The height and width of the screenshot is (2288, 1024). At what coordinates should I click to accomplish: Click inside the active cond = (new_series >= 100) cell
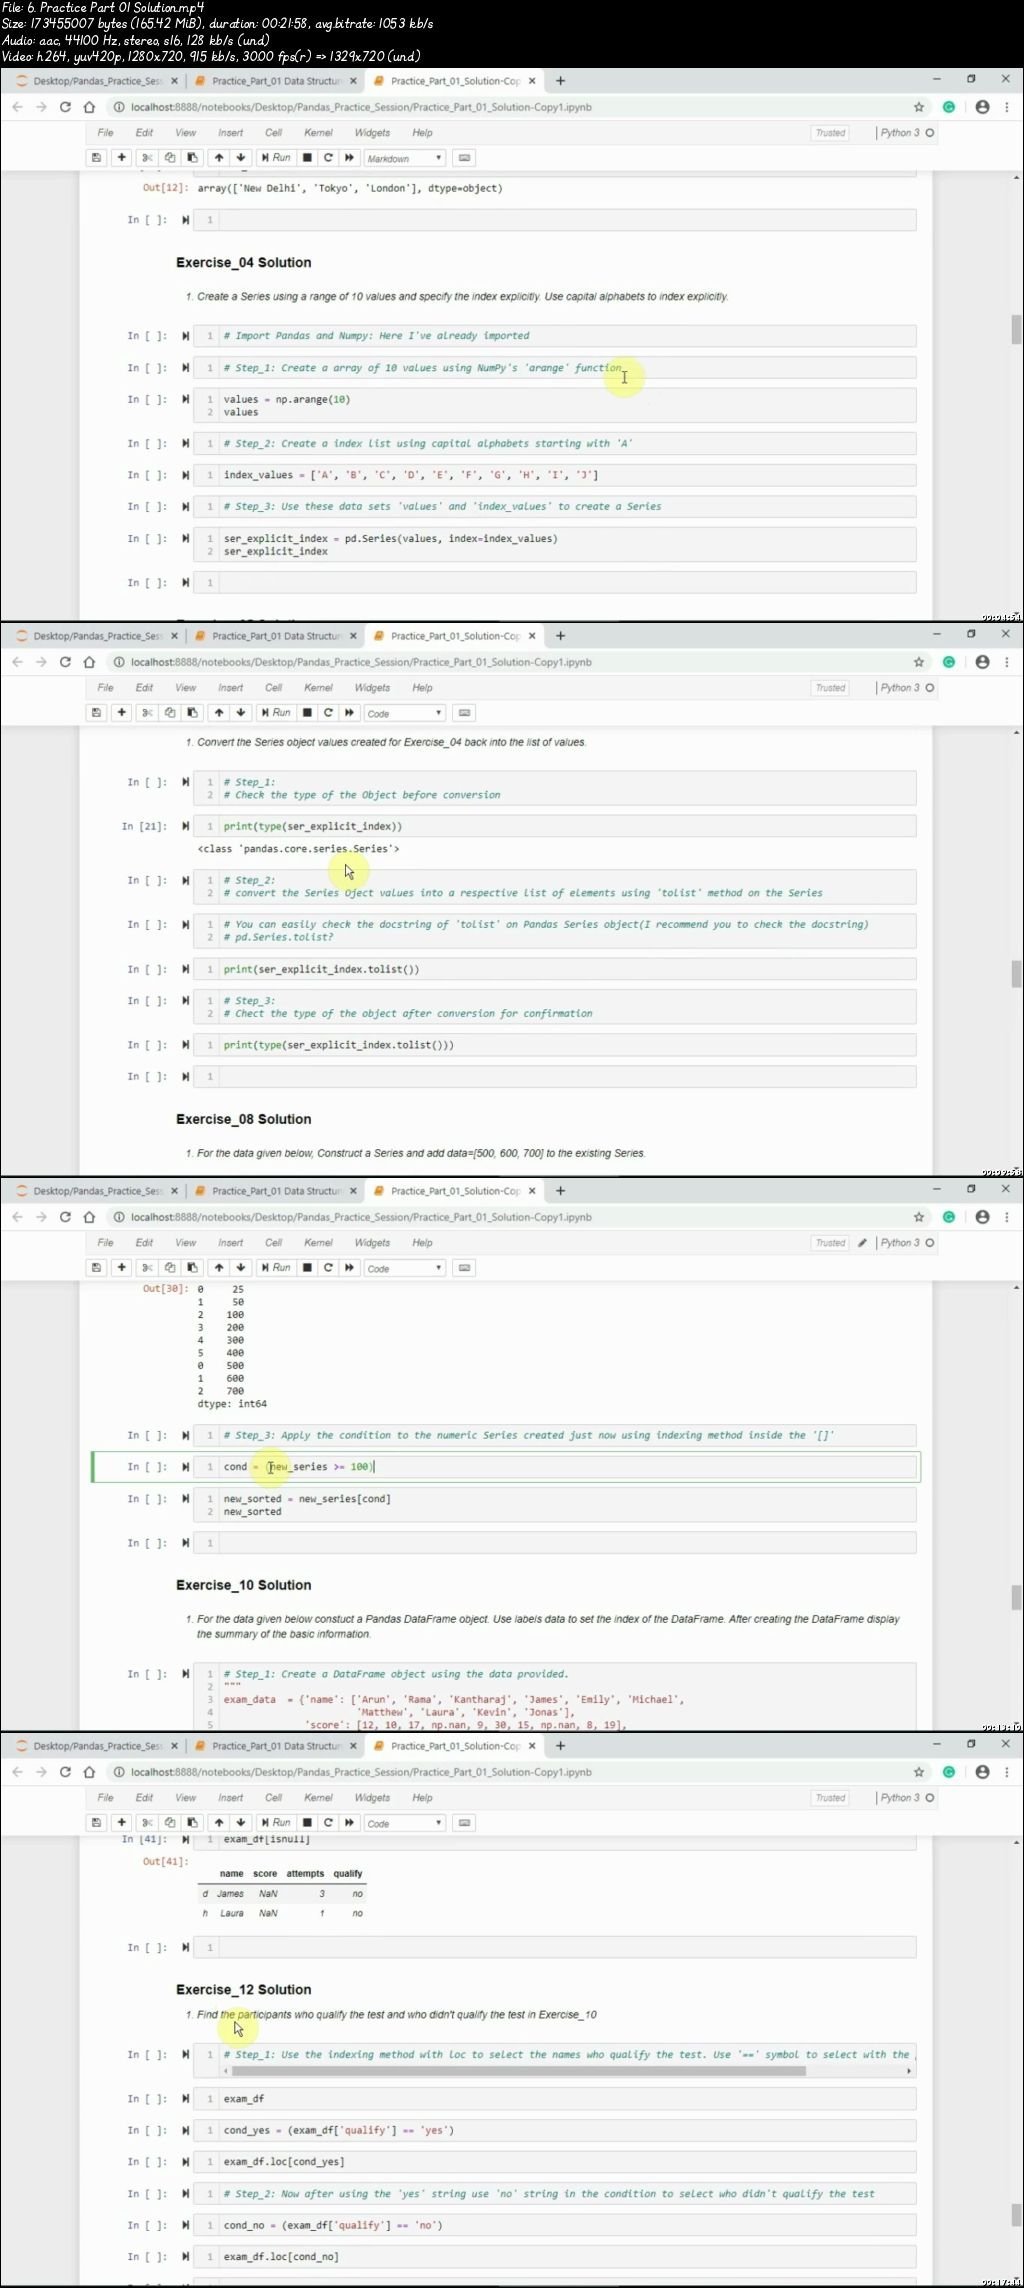(555, 1467)
